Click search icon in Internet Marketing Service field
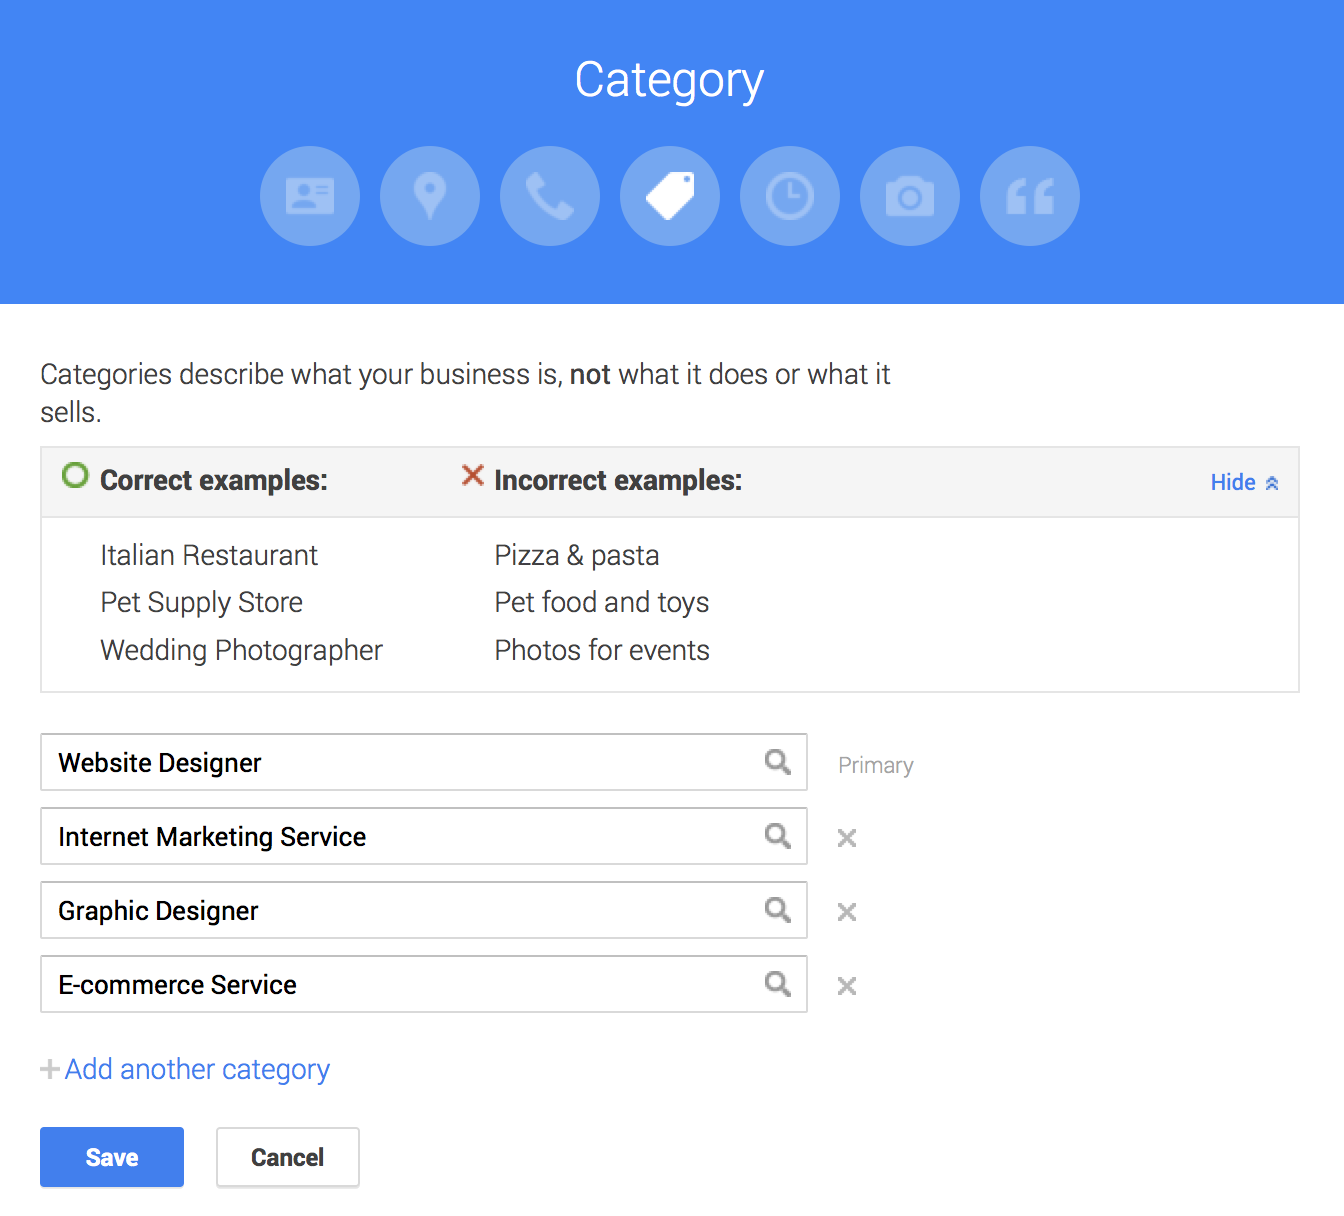Viewport: 1344px width, 1216px height. 778,836
